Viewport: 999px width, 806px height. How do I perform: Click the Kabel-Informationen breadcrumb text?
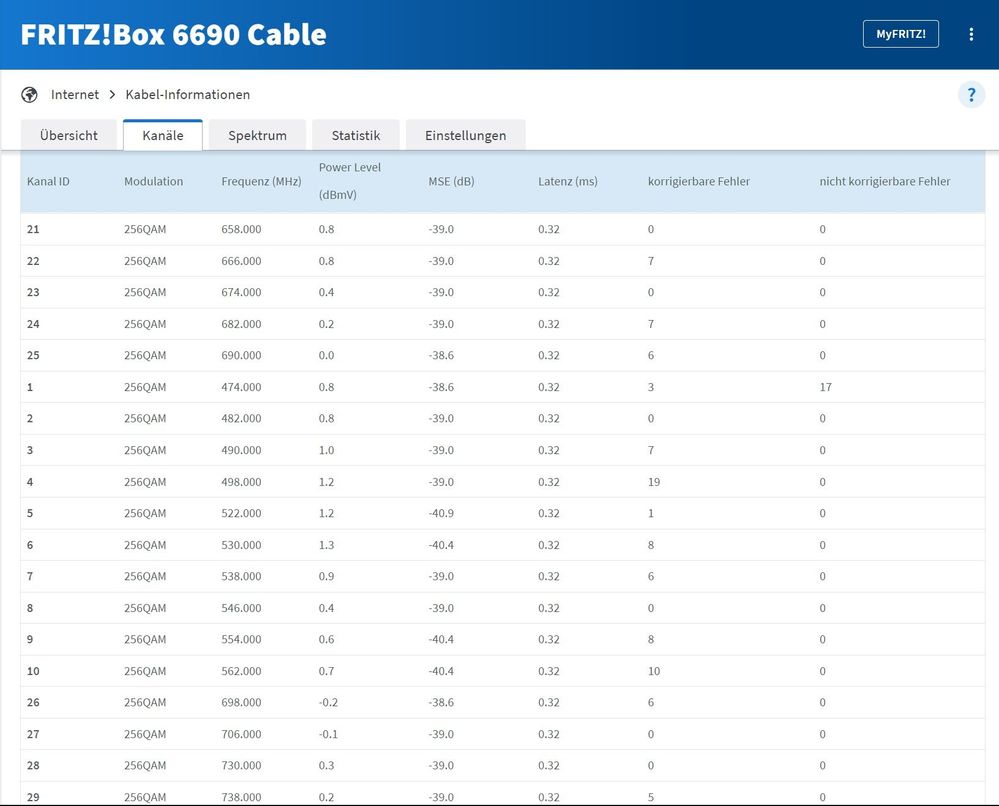tap(187, 95)
